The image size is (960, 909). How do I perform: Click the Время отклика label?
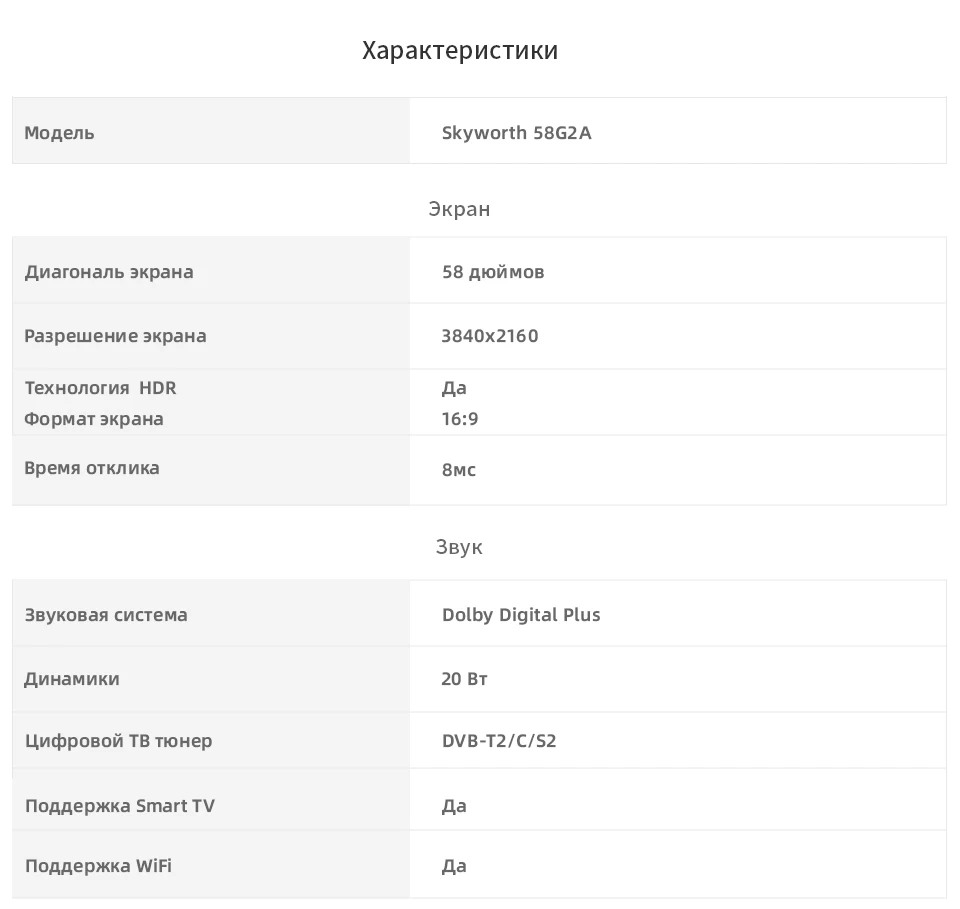[92, 468]
